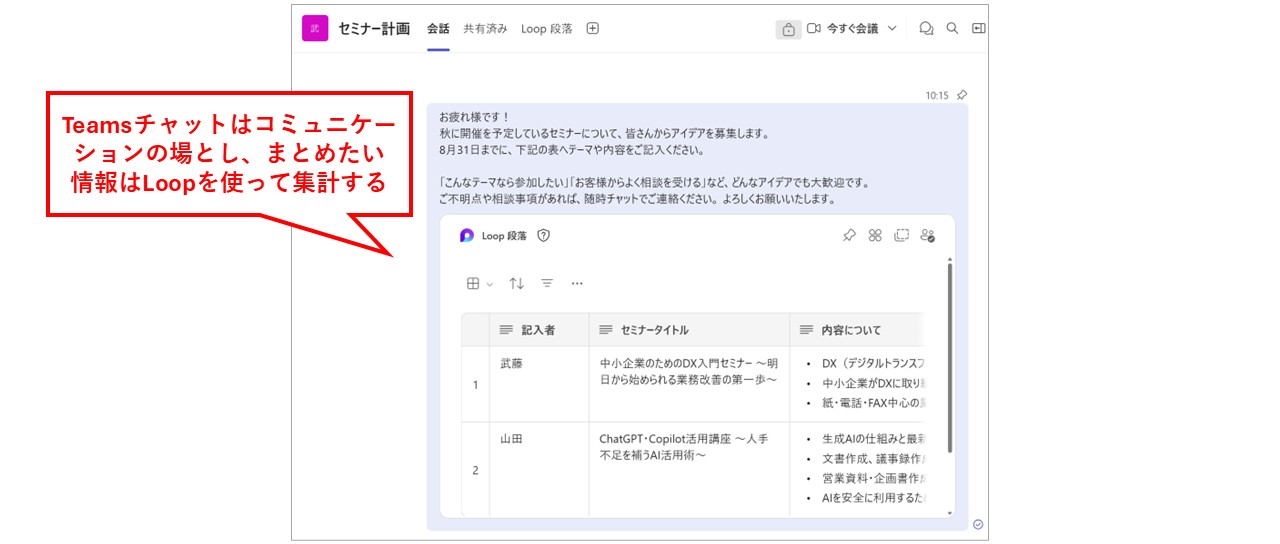The height and width of the screenshot is (544, 1280).
Task: Select the 記入者 column header
Action: [x=538, y=330]
